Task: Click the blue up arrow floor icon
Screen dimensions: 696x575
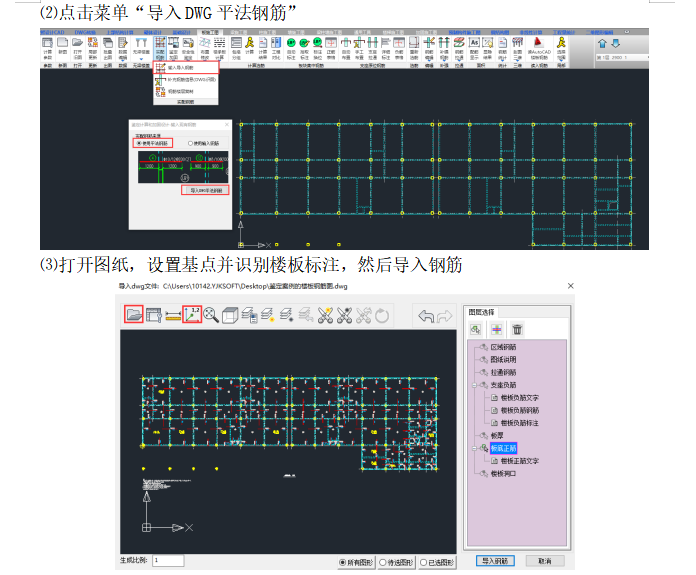Action: point(602,44)
